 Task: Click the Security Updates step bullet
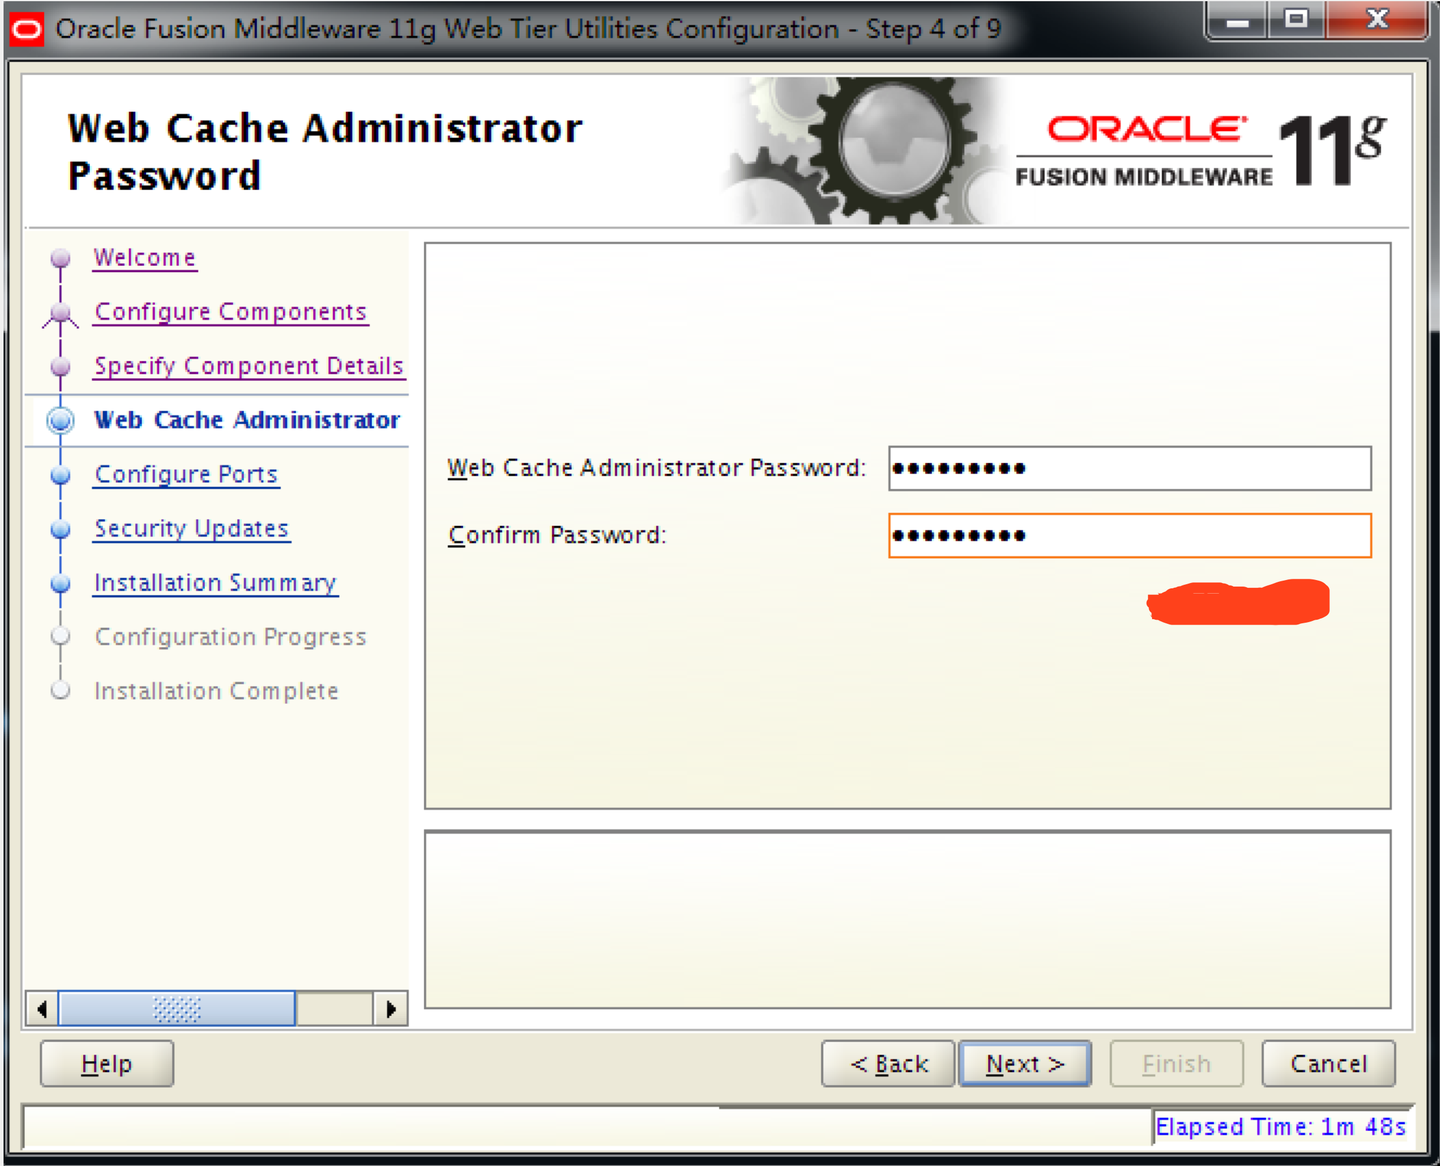click(x=60, y=529)
